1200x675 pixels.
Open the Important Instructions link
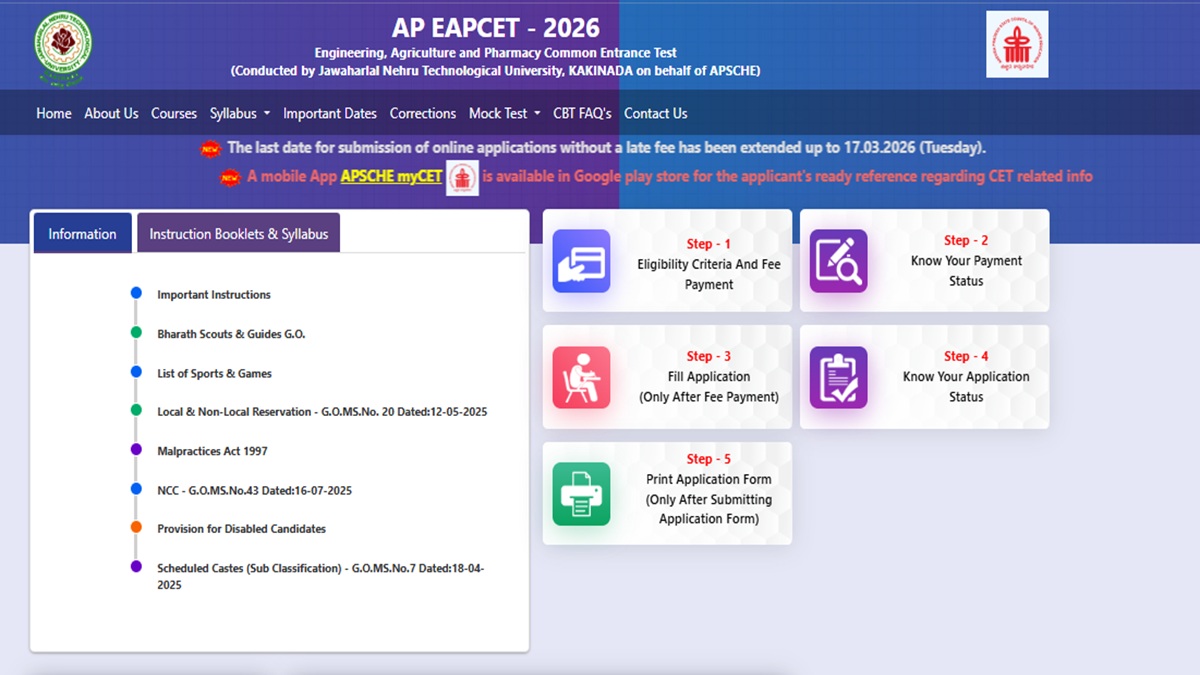(x=214, y=295)
